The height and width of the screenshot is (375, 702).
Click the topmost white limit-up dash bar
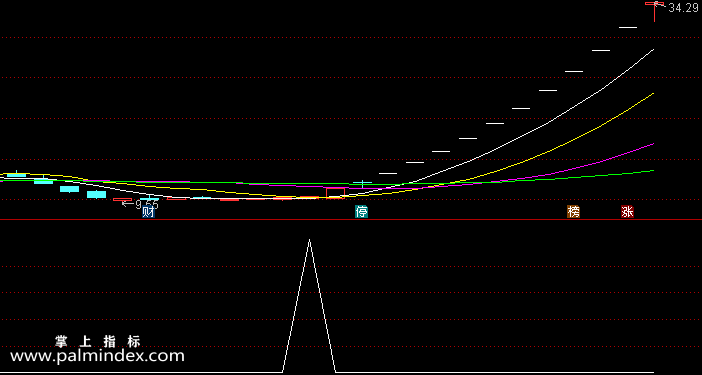click(628, 27)
